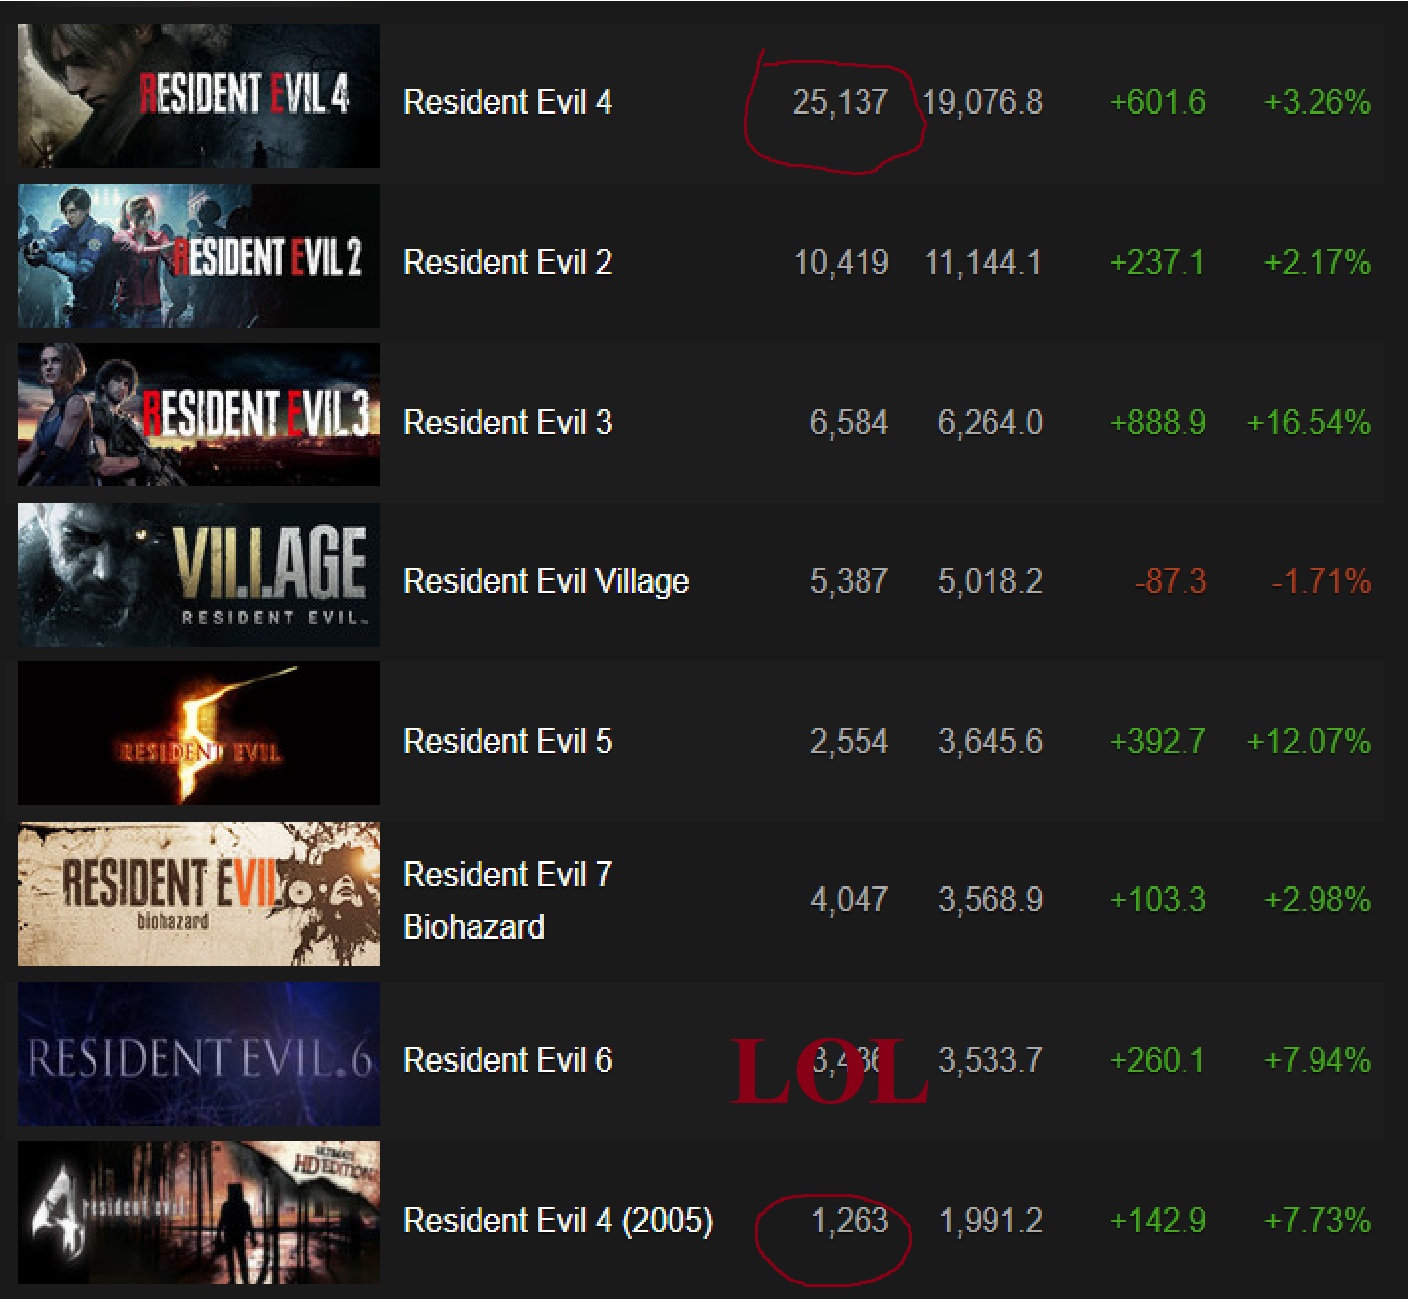
Task: Follow the Resident Evil 2 title link
Action: [x=507, y=262]
